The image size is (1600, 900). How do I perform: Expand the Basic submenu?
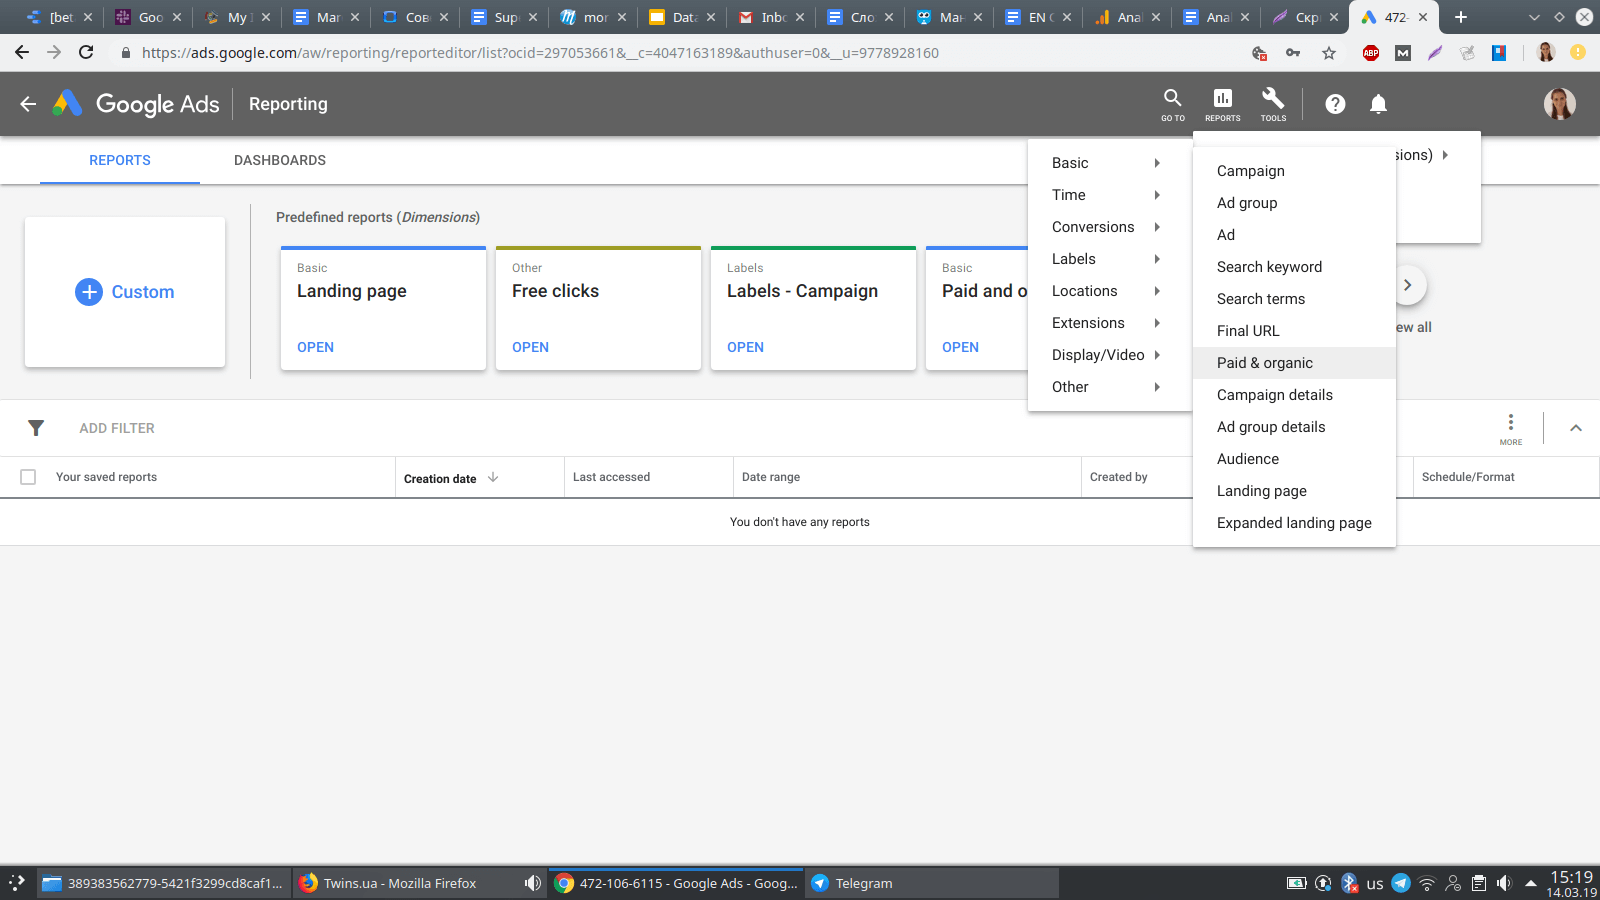1109,163
